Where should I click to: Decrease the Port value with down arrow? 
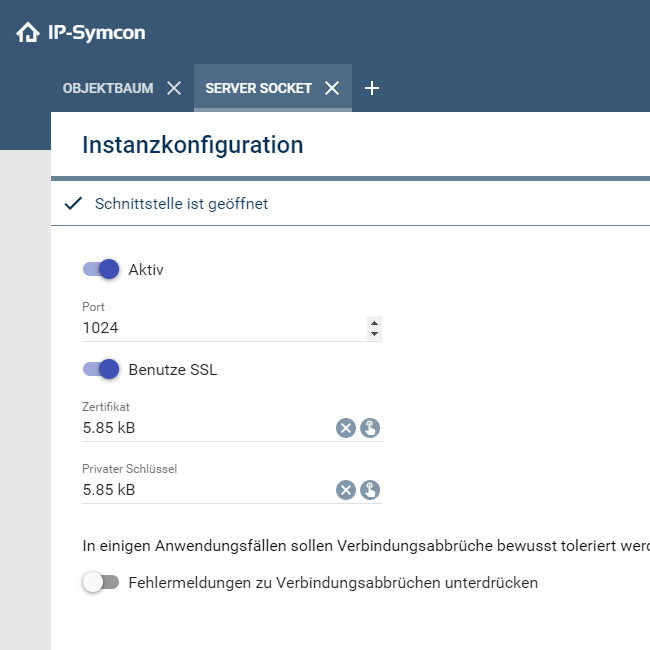pyautogui.click(x=374, y=333)
